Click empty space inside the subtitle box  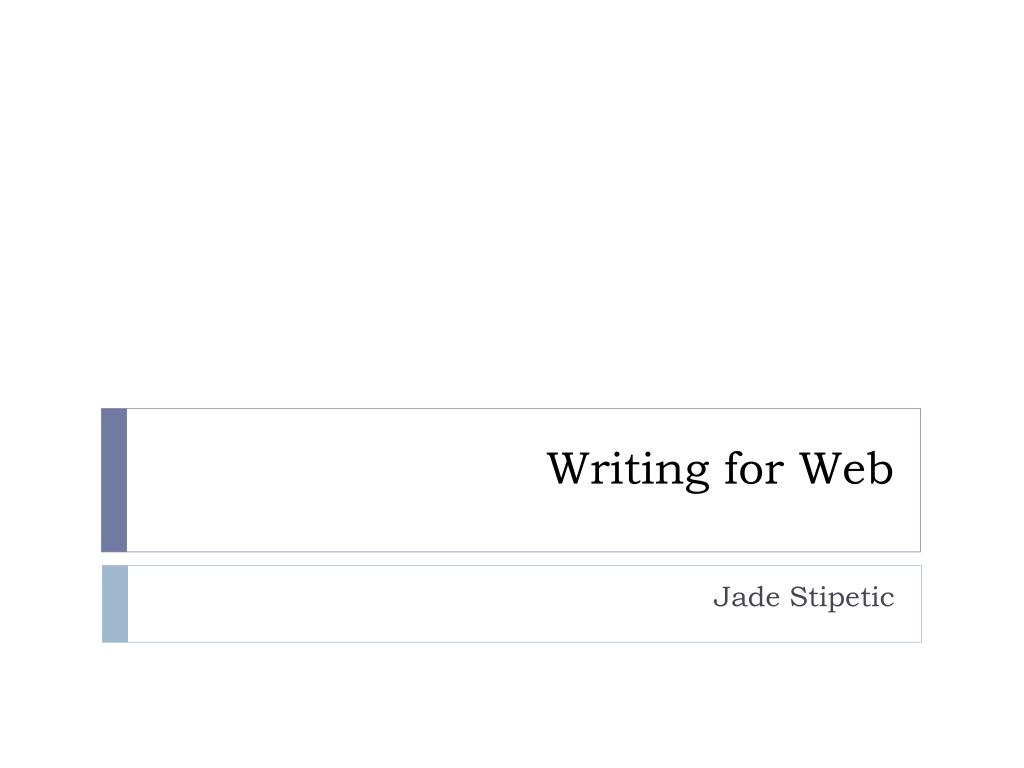tap(392, 604)
